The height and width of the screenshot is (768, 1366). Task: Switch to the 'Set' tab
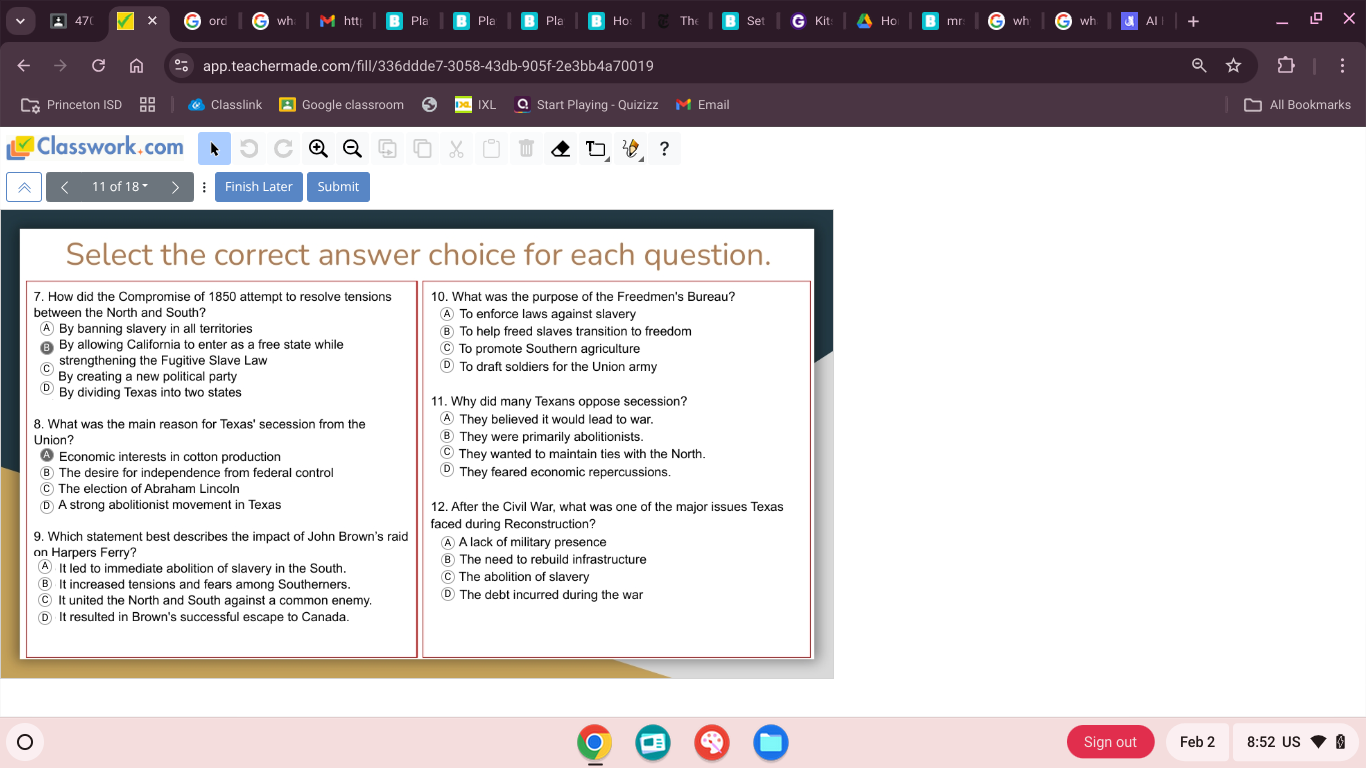pos(744,21)
